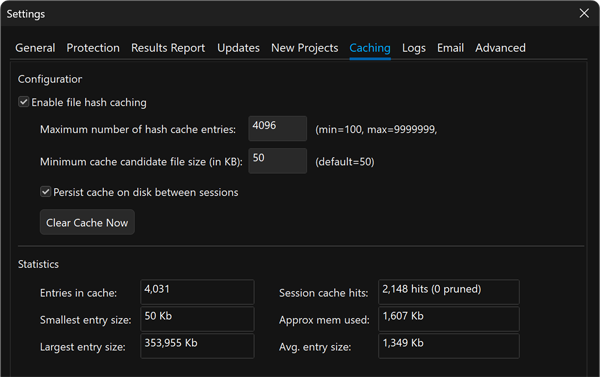
Task: Switch to the Protection tab
Action: pos(93,48)
